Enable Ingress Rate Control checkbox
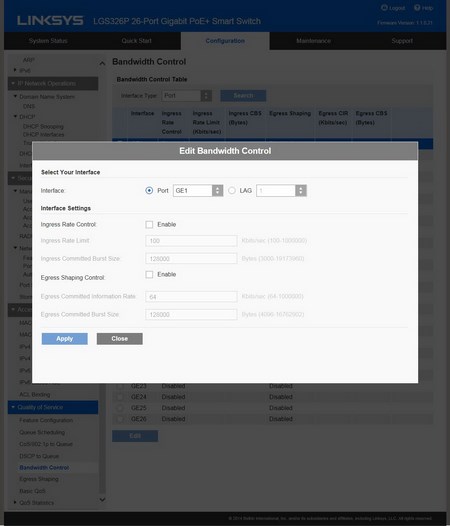This screenshot has width=450, height=526. tap(149, 224)
